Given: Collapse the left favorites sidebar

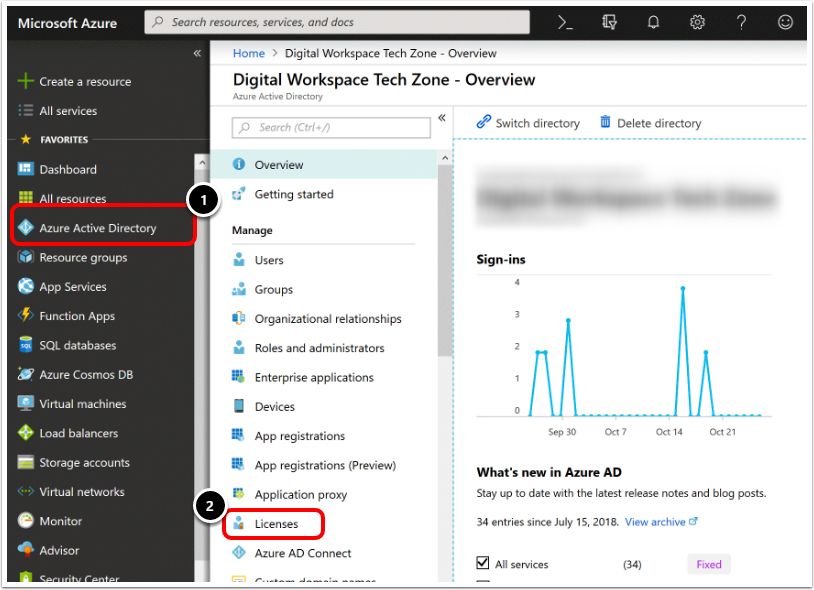Looking at the screenshot, I should (x=197, y=54).
